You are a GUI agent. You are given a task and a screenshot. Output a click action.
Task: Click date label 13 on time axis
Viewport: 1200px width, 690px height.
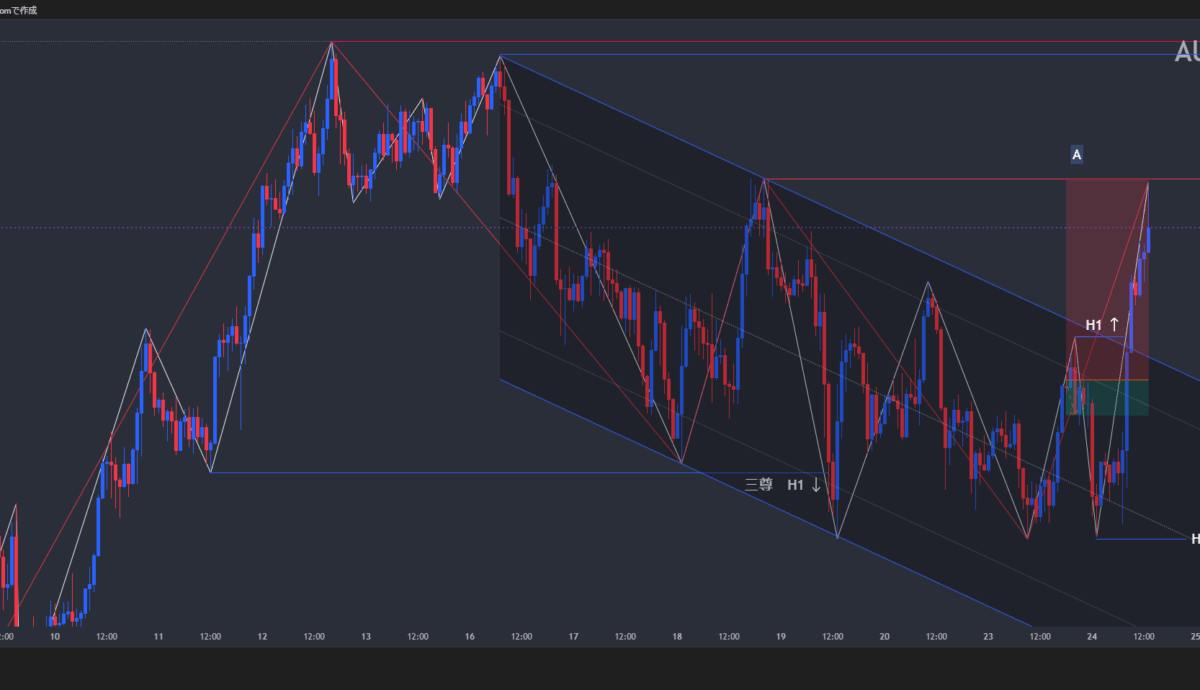[x=366, y=636]
